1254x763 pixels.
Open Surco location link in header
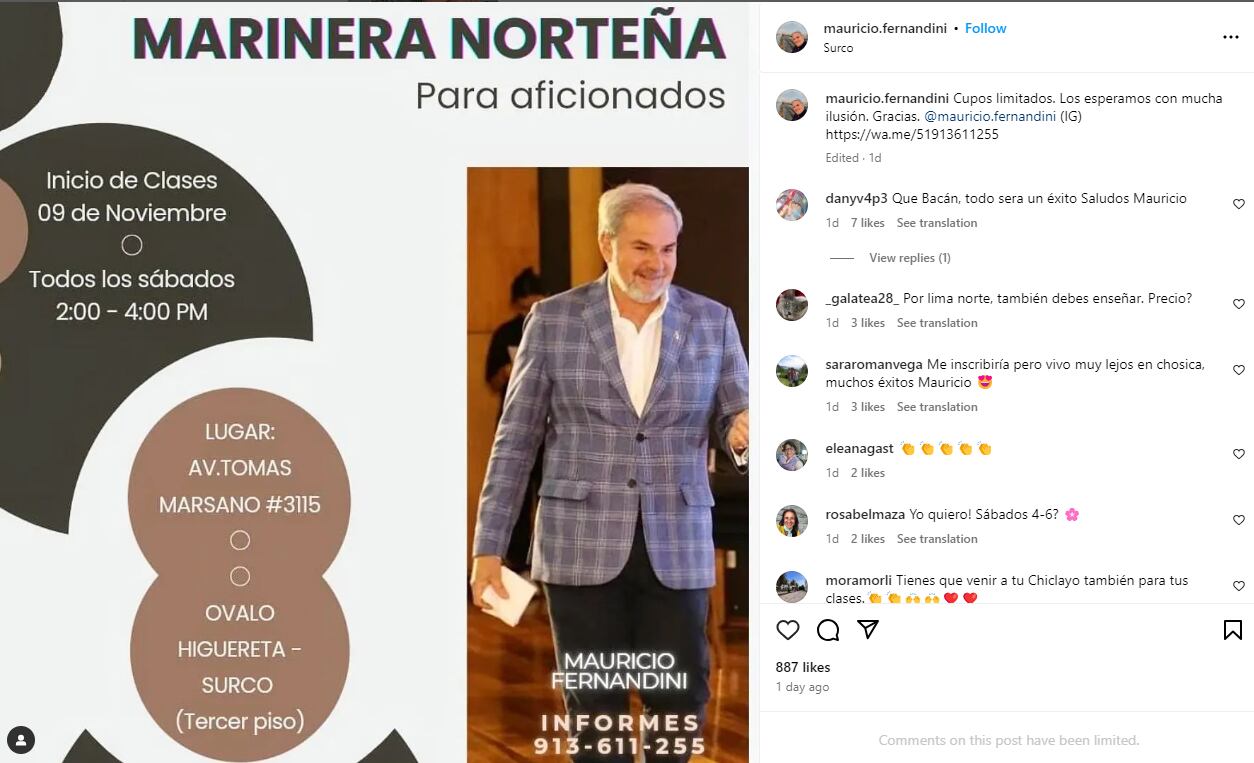point(838,48)
